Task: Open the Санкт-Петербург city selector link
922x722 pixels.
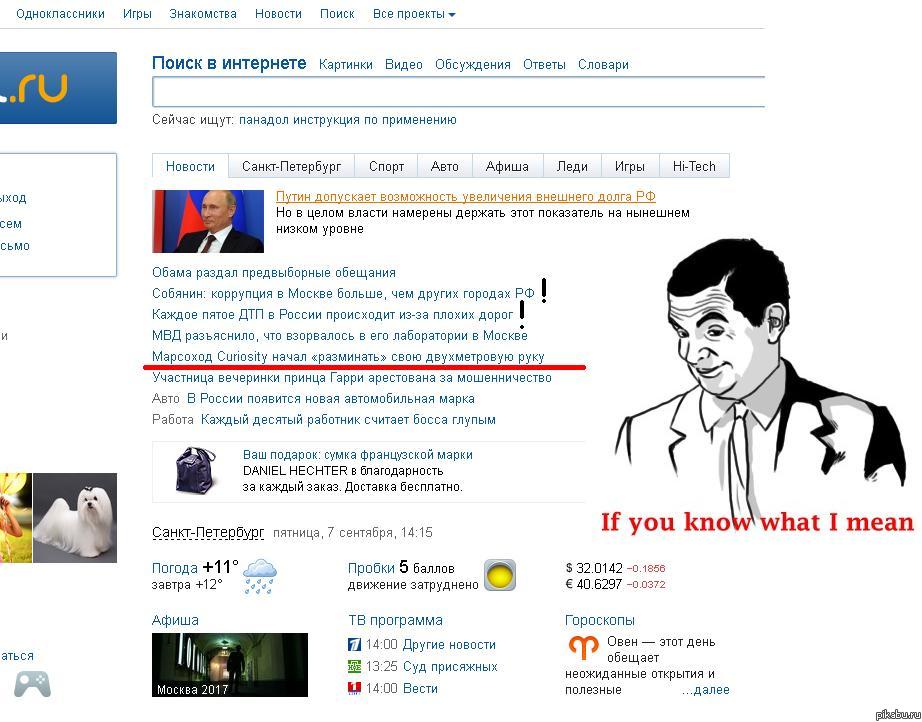Action: [208, 532]
